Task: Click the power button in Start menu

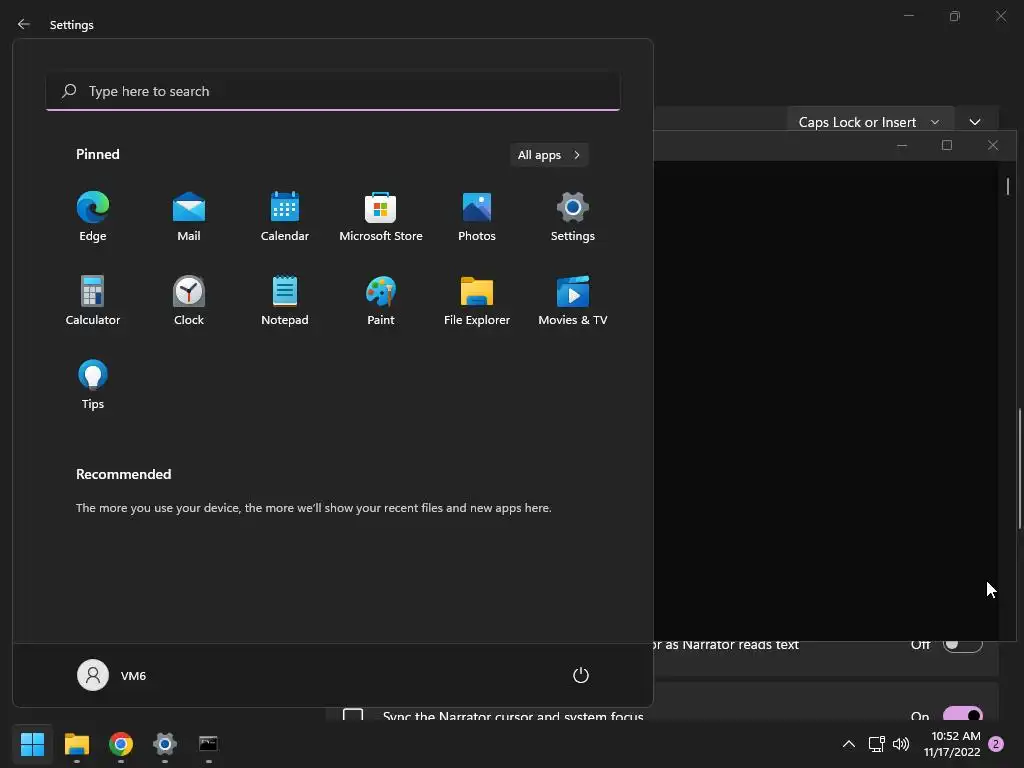Action: (x=581, y=675)
